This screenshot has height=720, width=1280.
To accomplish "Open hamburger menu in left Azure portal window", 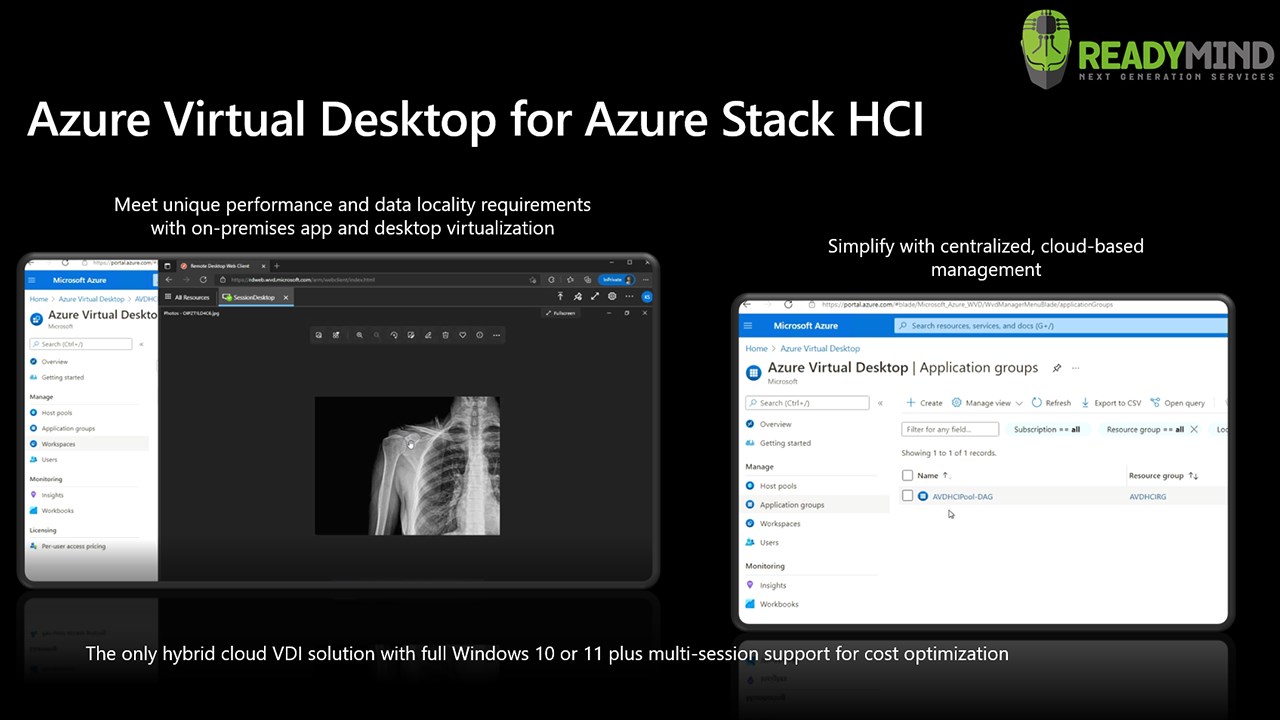I will [x=32, y=281].
